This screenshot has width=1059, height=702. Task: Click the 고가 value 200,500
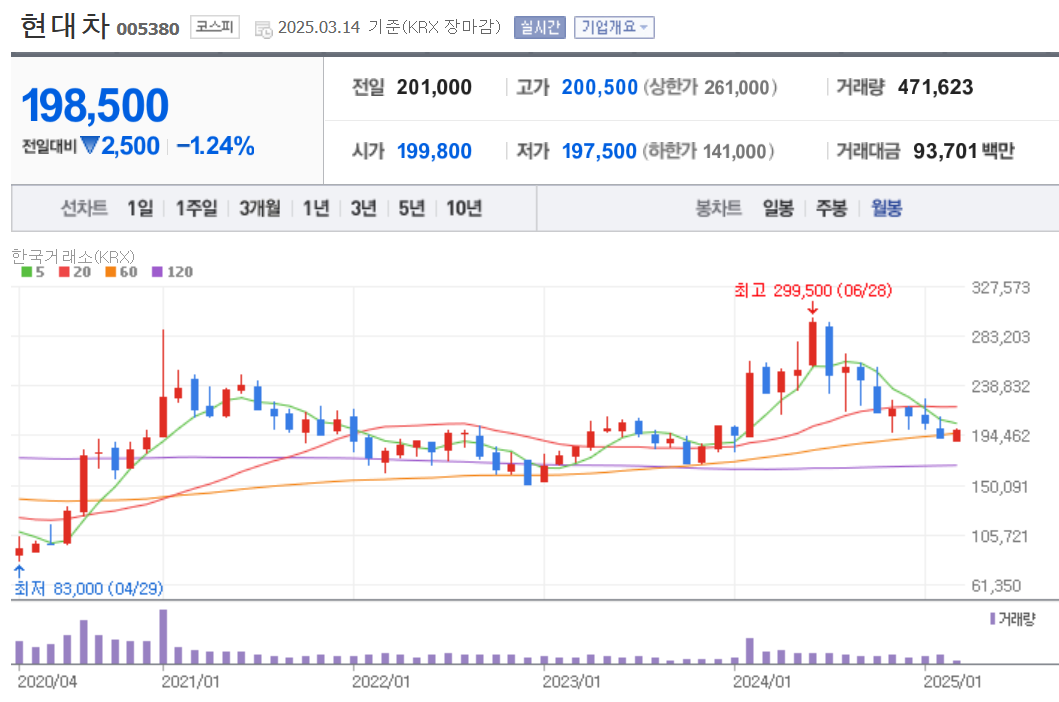600,87
